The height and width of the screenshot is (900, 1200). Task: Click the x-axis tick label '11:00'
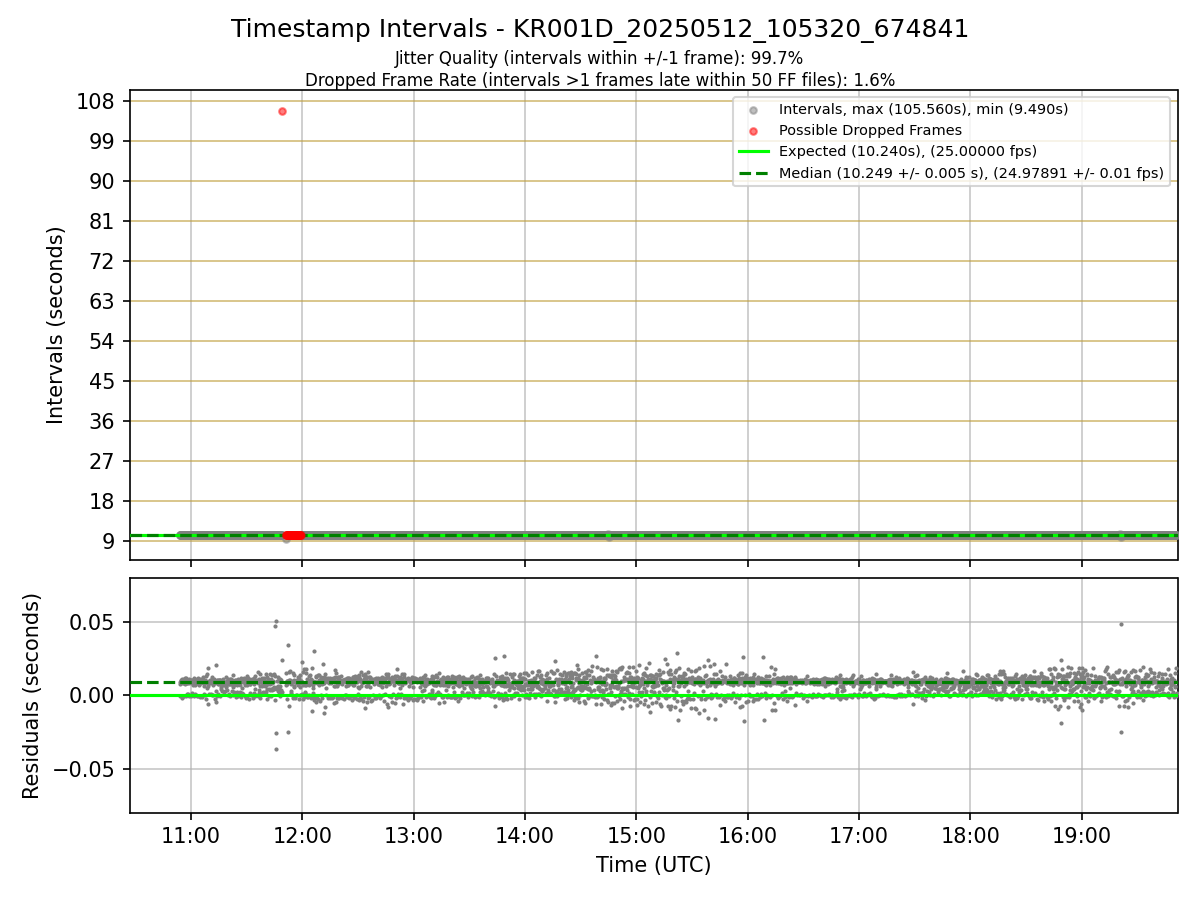tap(191, 836)
